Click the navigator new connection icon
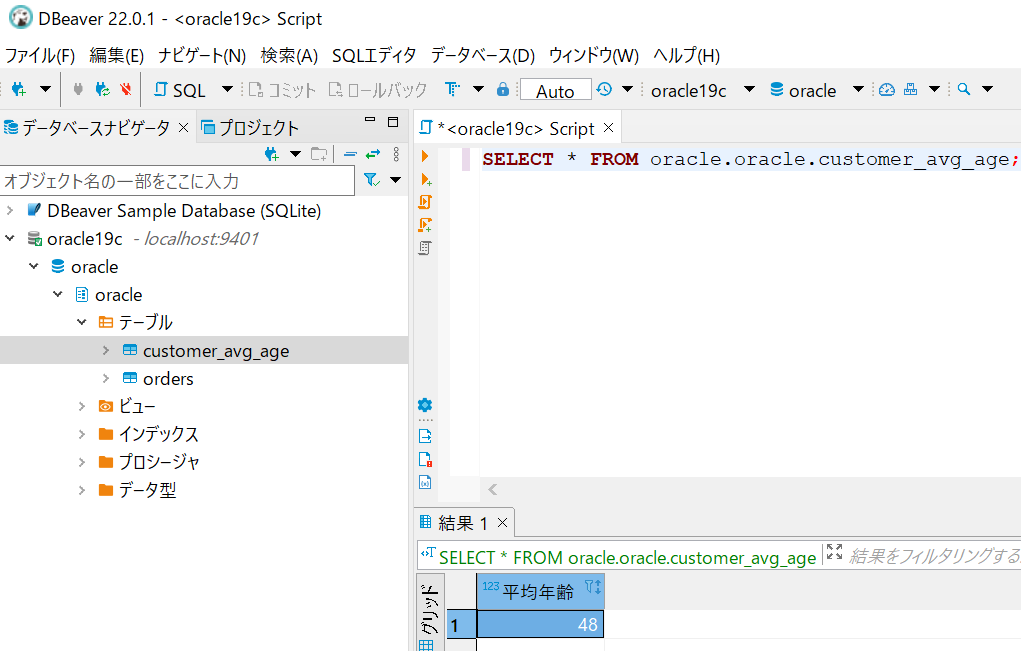Screen dimensions: 1021x651 pos(272,154)
